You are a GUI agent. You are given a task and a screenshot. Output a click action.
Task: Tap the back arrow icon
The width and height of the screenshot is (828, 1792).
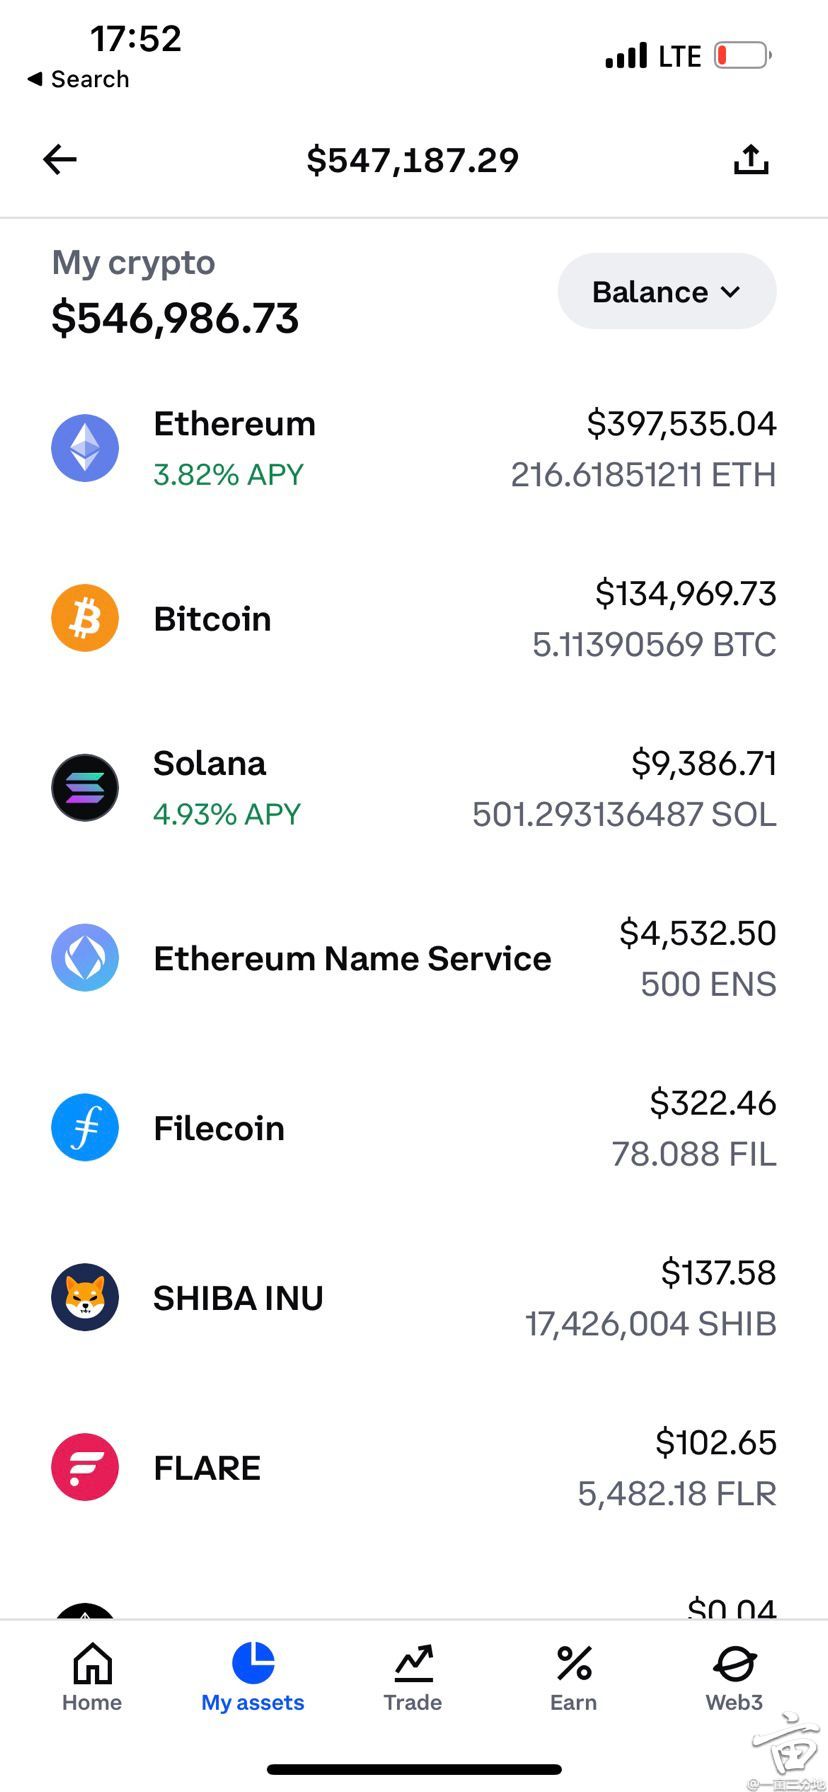coord(60,159)
